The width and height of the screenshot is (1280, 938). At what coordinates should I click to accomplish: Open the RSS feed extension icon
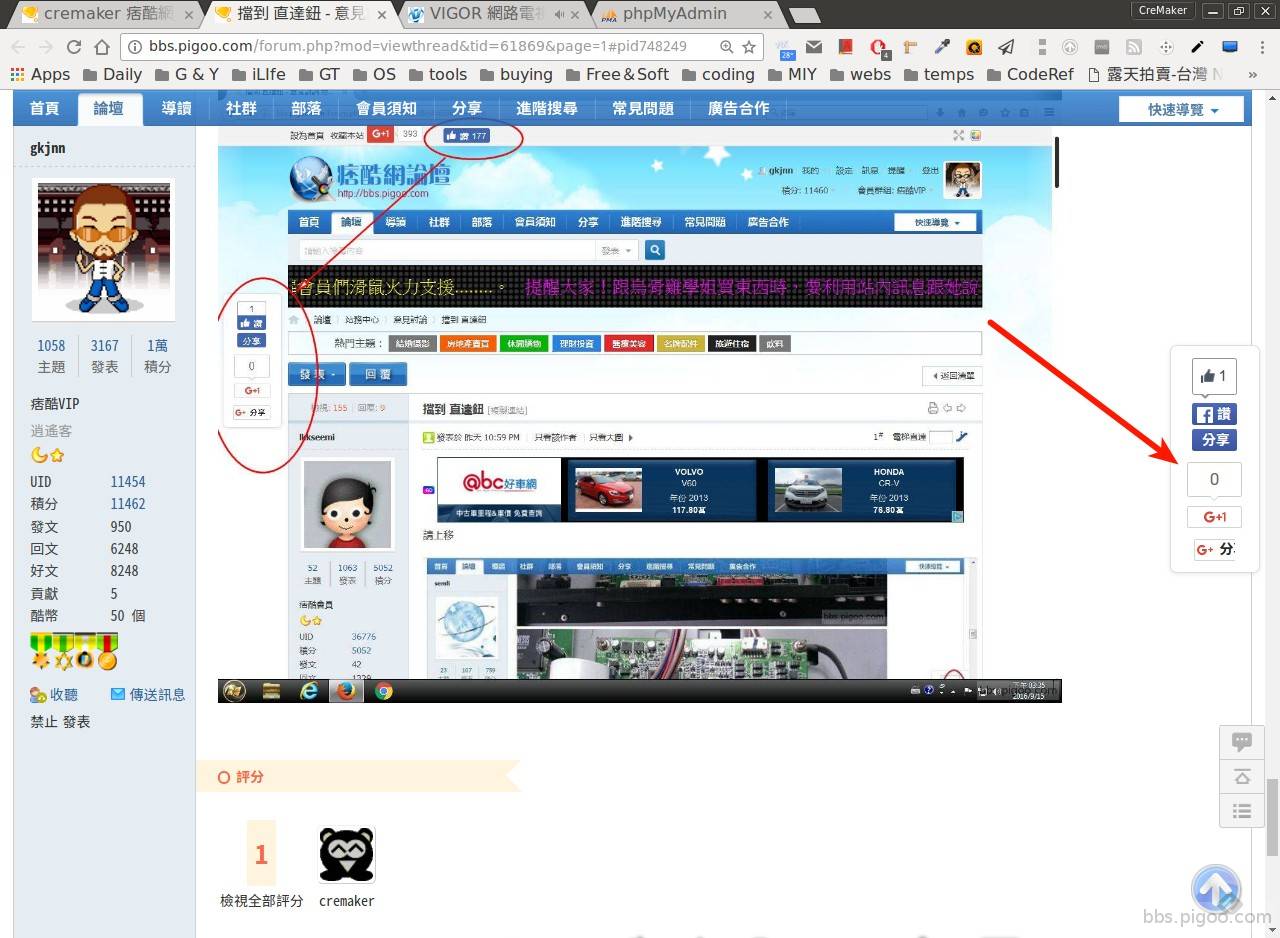(1134, 47)
